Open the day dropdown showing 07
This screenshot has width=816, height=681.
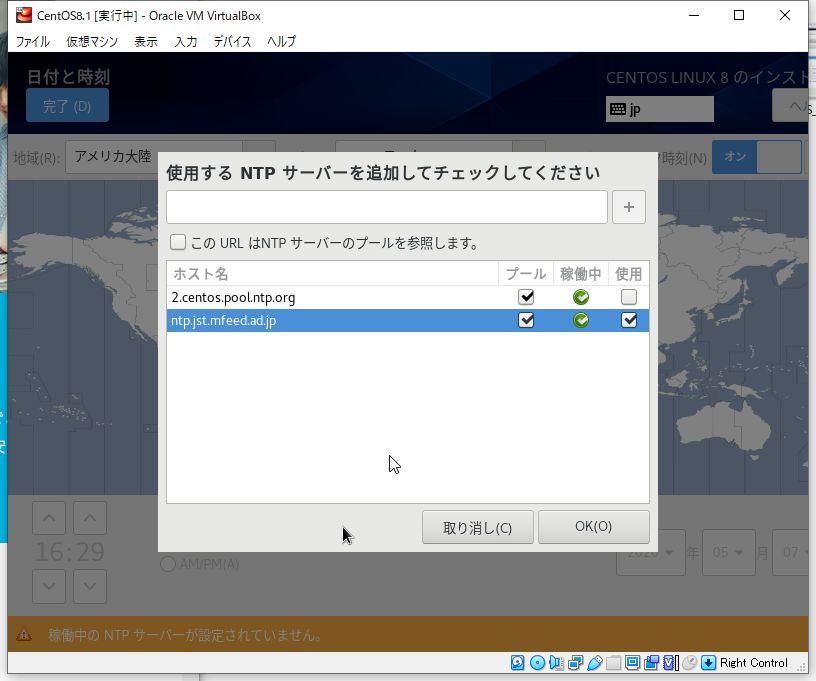tap(791, 552)
